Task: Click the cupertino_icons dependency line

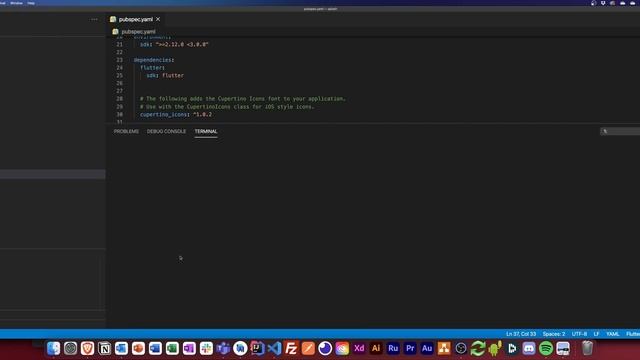Action: click(x=176, y=114)
